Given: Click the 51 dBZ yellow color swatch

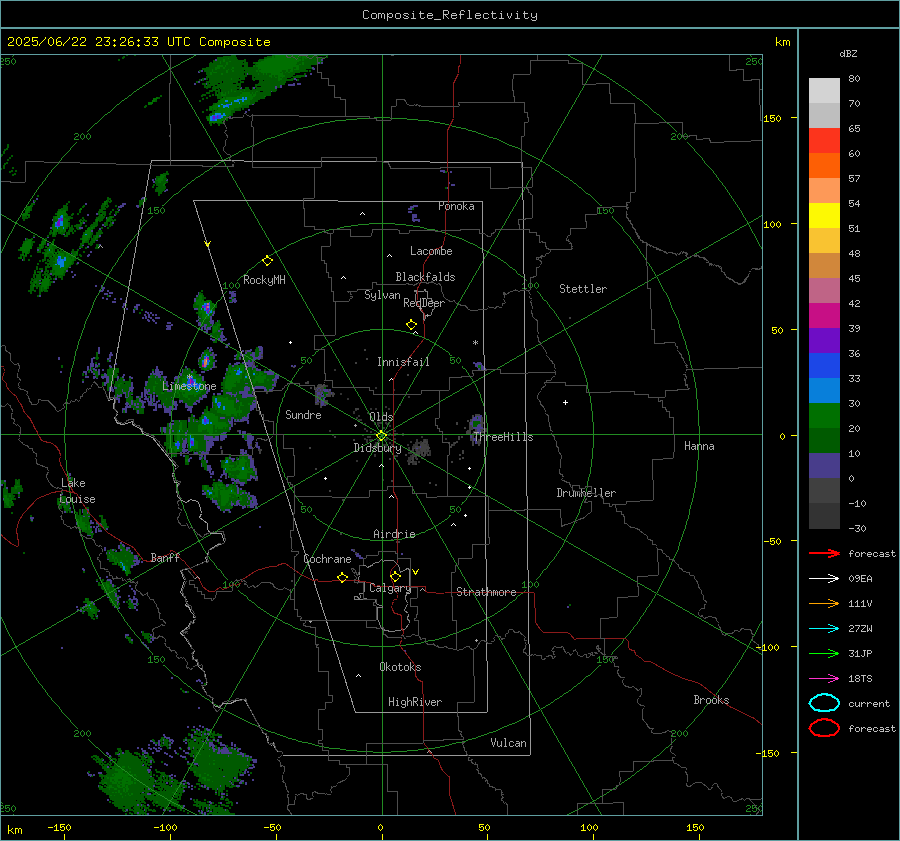Looking at the screenshot, I should 824,215.
